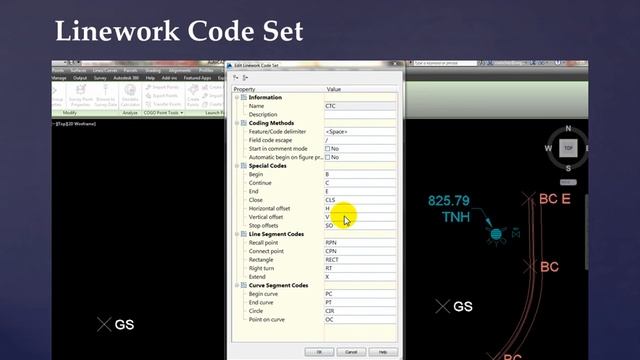
Task: Collapse the Line Segment Codes category
Action: pos(237,234)
